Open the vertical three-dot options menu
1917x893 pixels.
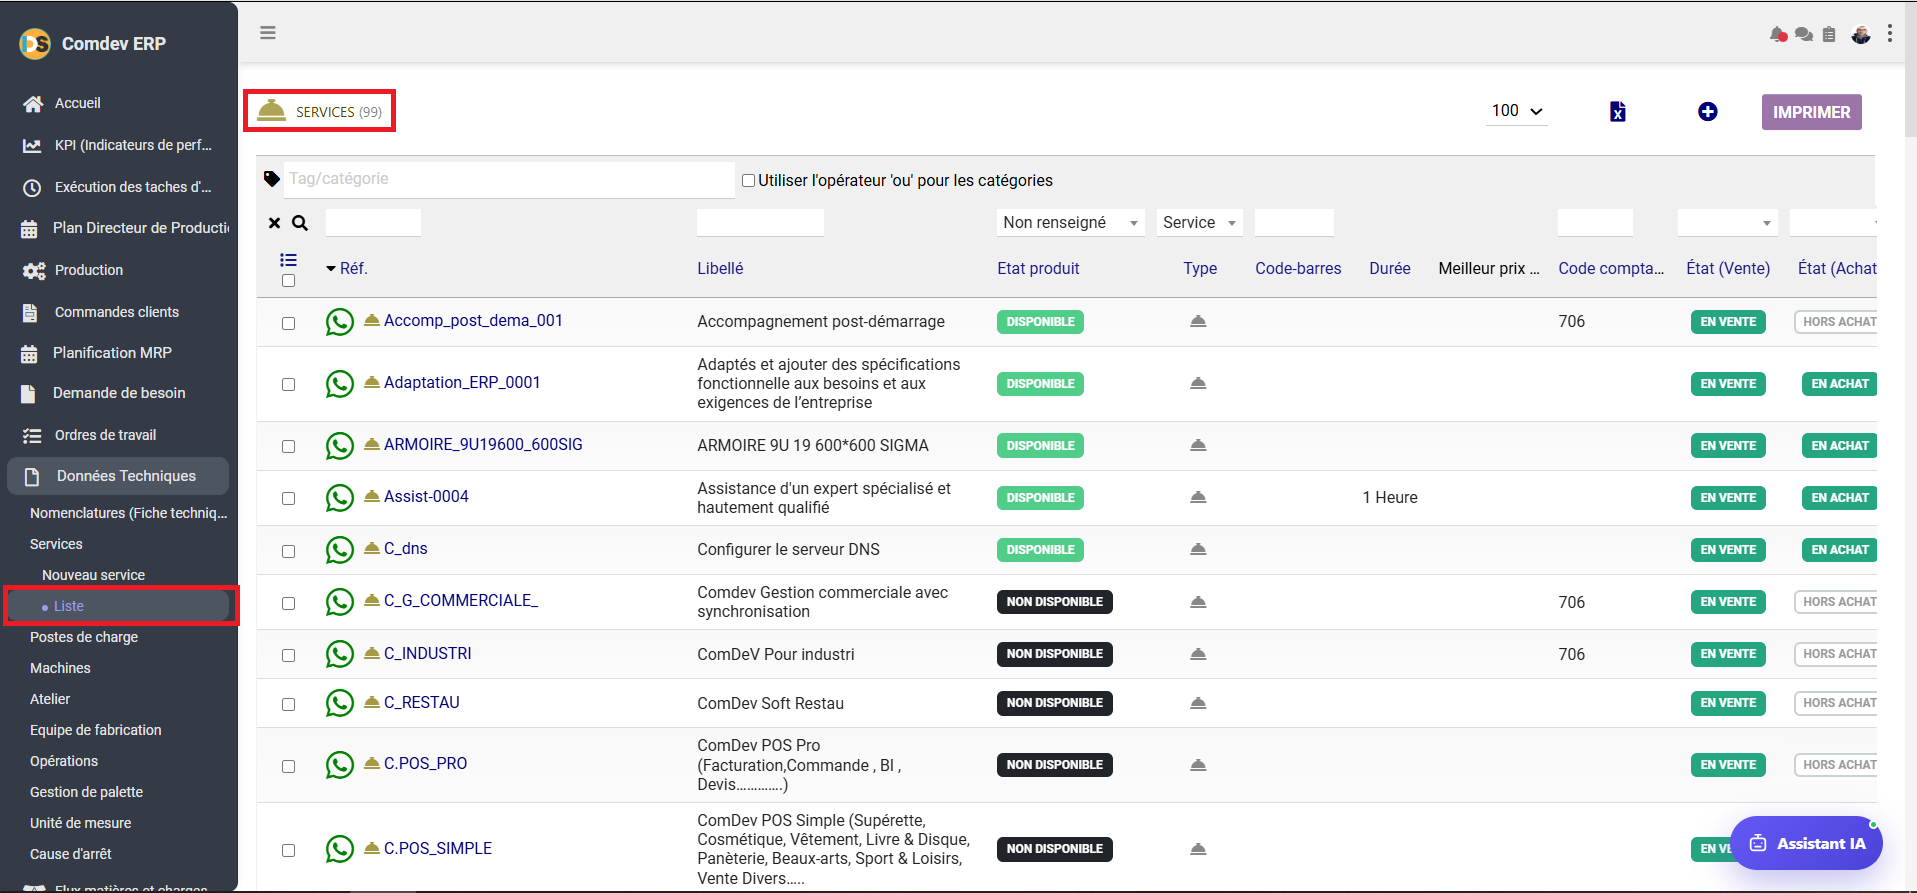[1890, 33]
